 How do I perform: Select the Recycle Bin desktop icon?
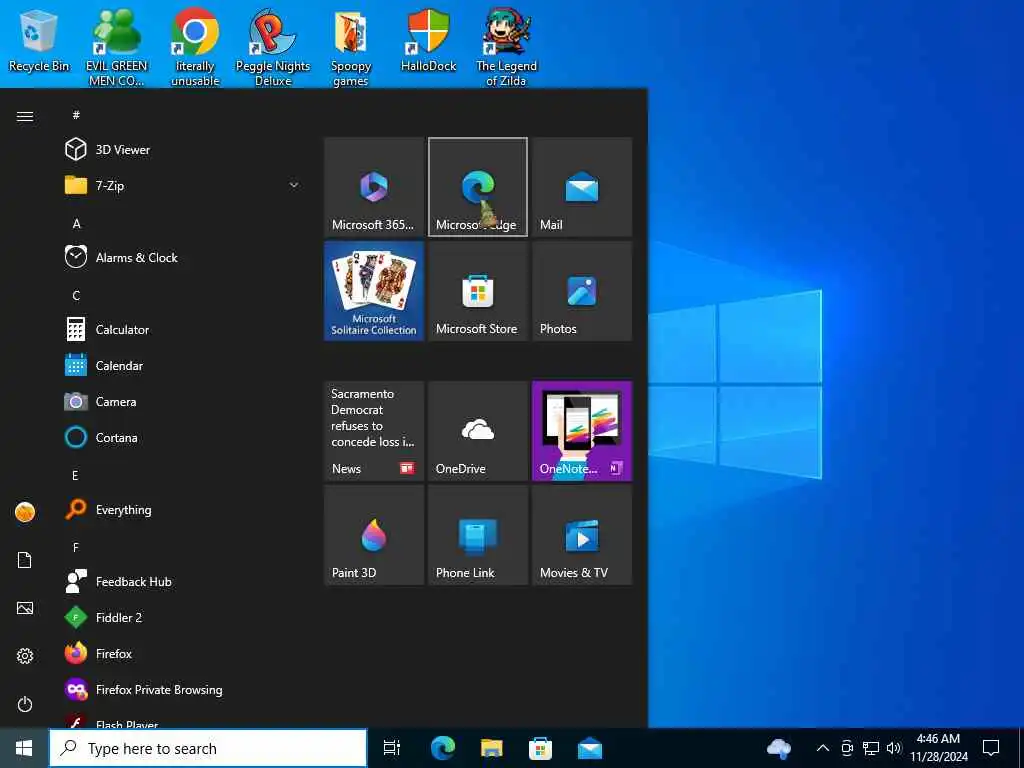pyautogui.click(x=39, y=40)
